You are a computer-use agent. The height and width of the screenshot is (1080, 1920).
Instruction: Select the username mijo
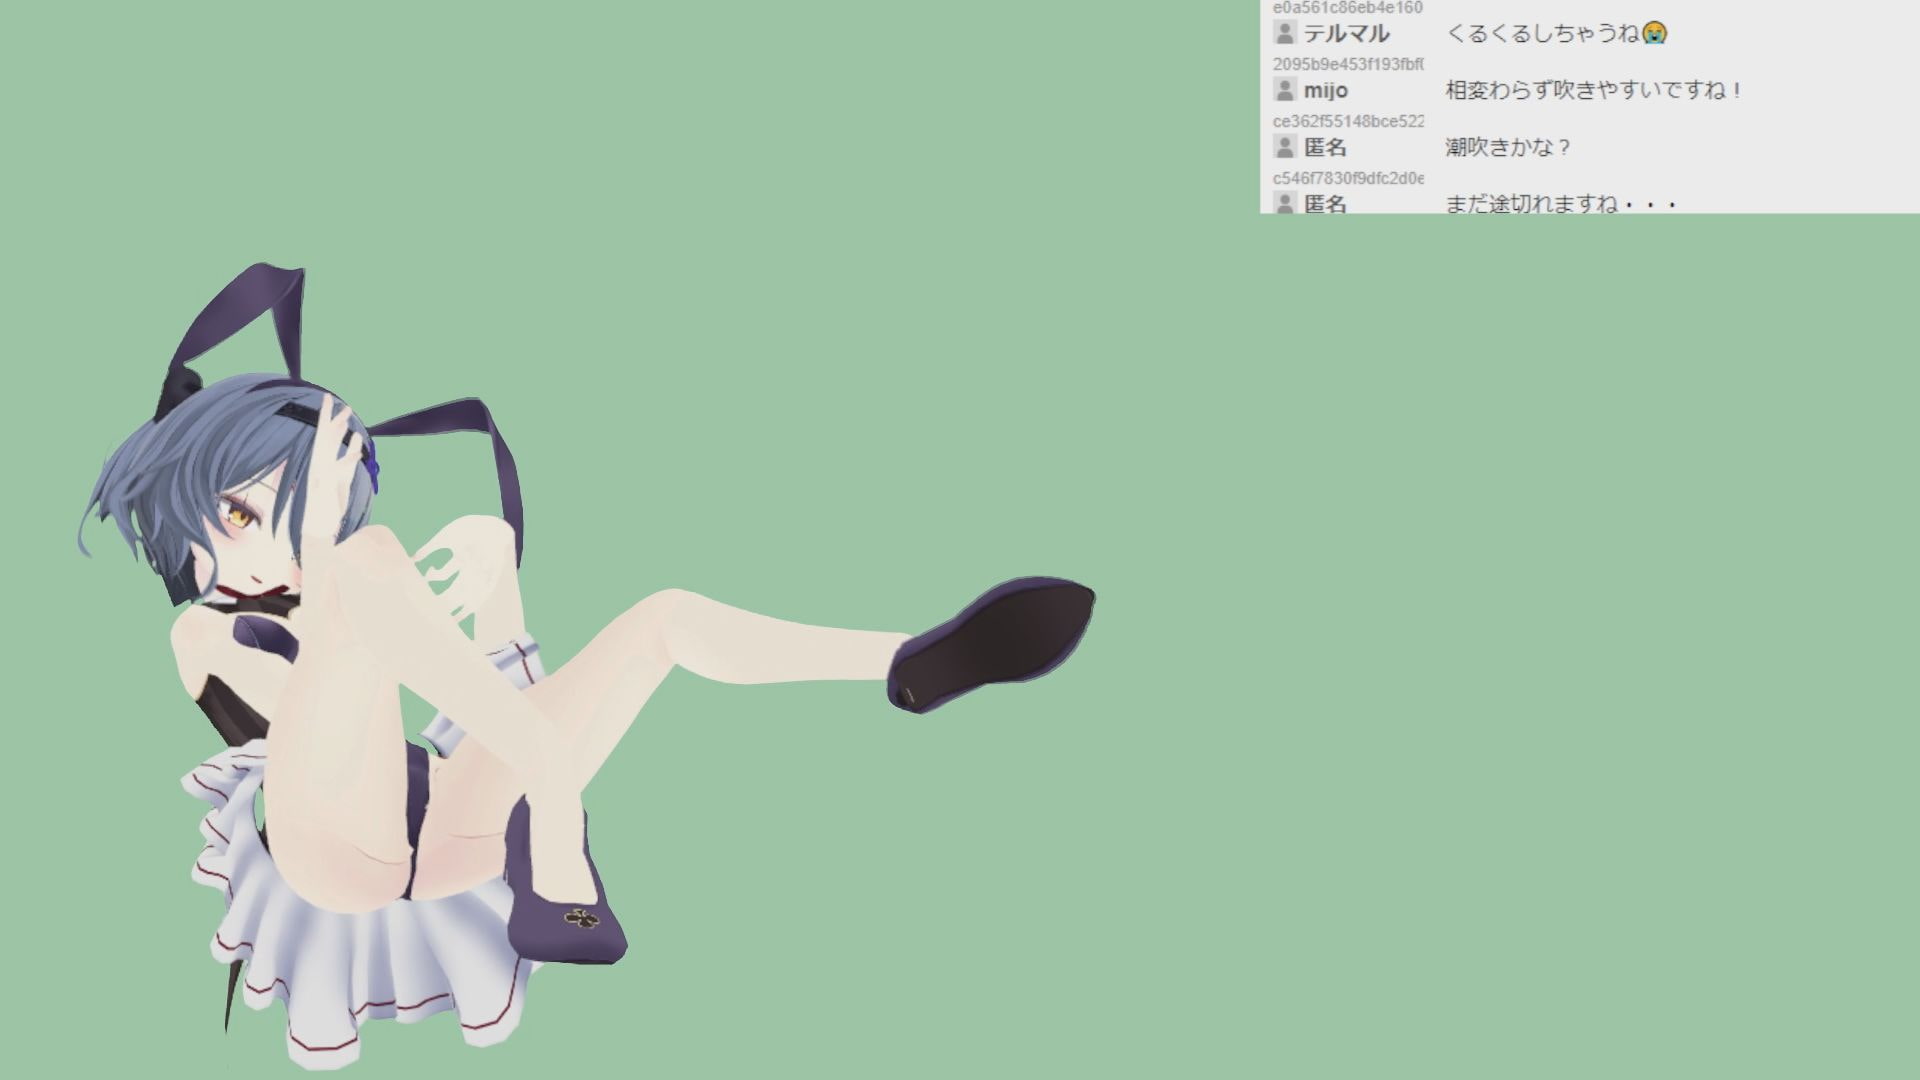1326,91
